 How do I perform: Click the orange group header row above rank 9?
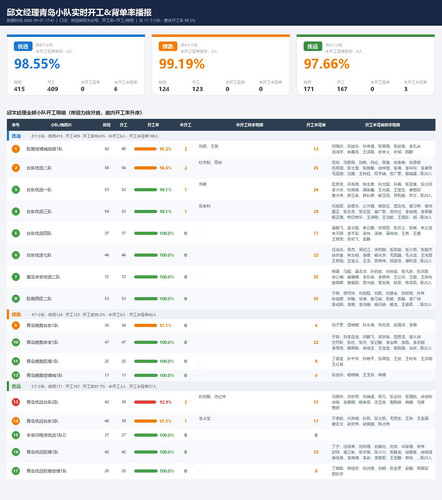pyautogui.click(x=221, y=314)
